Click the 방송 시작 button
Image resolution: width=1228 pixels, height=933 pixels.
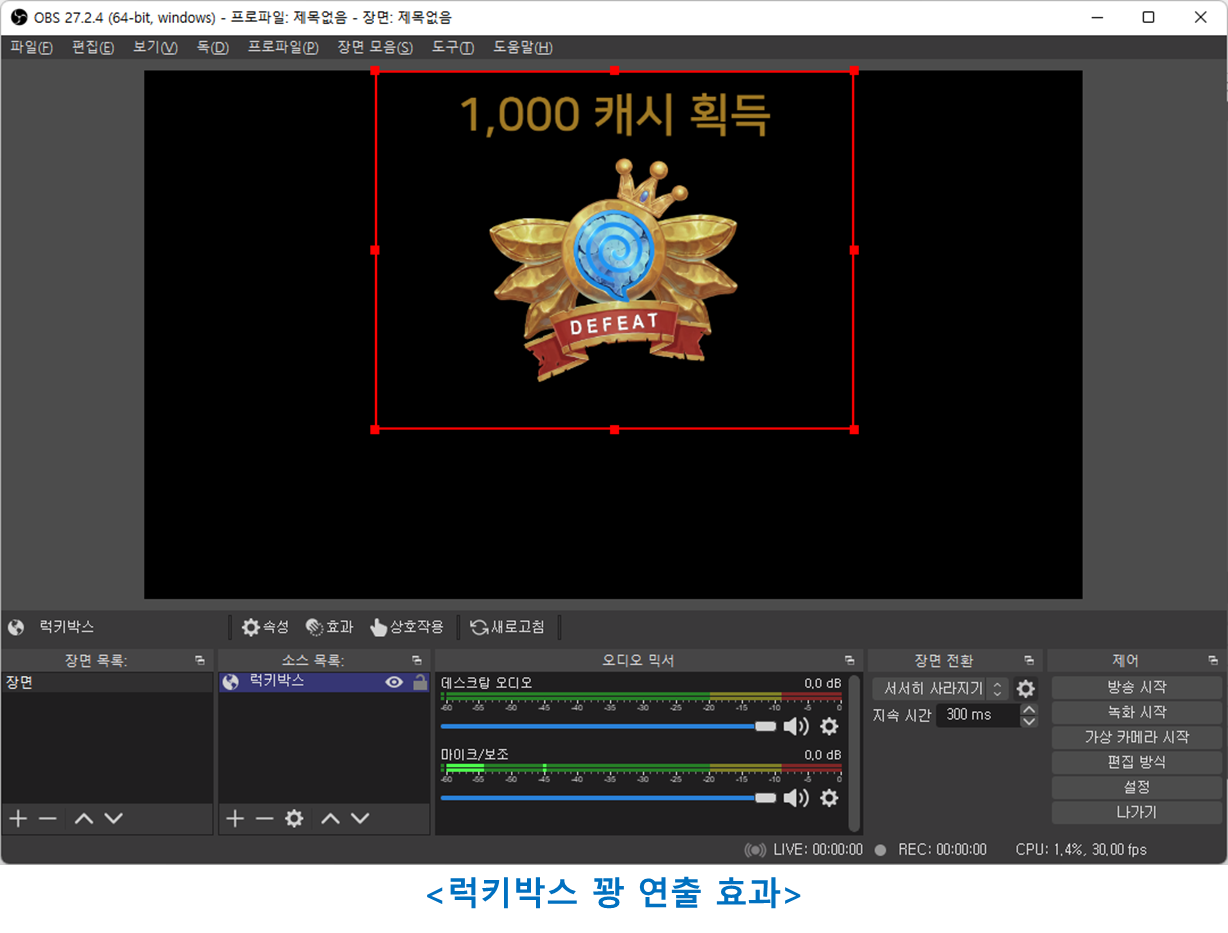point(1137,688)
